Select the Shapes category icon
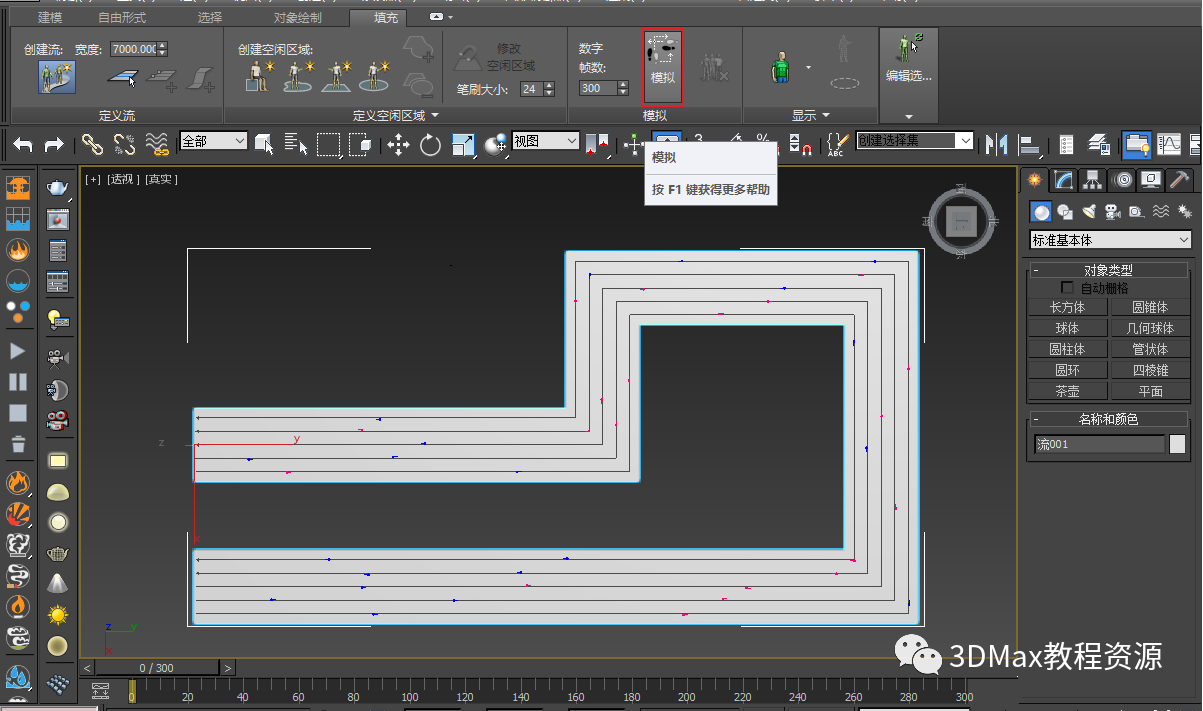The image size is (1203, 711). [x=1065, y=212]
